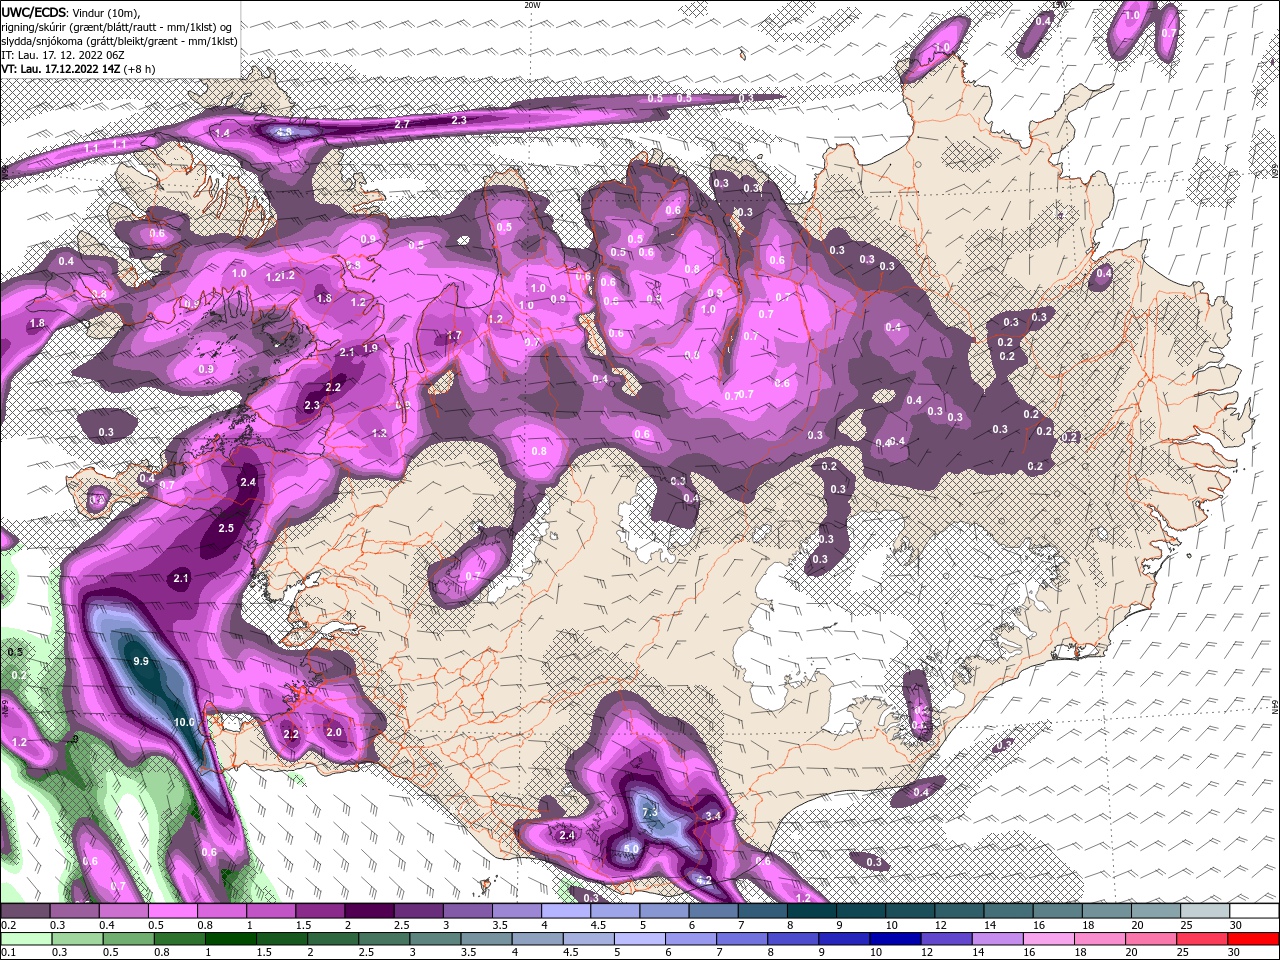
Task: Click the slydda/snjókoma legend description line
Action: coord(119,41)
